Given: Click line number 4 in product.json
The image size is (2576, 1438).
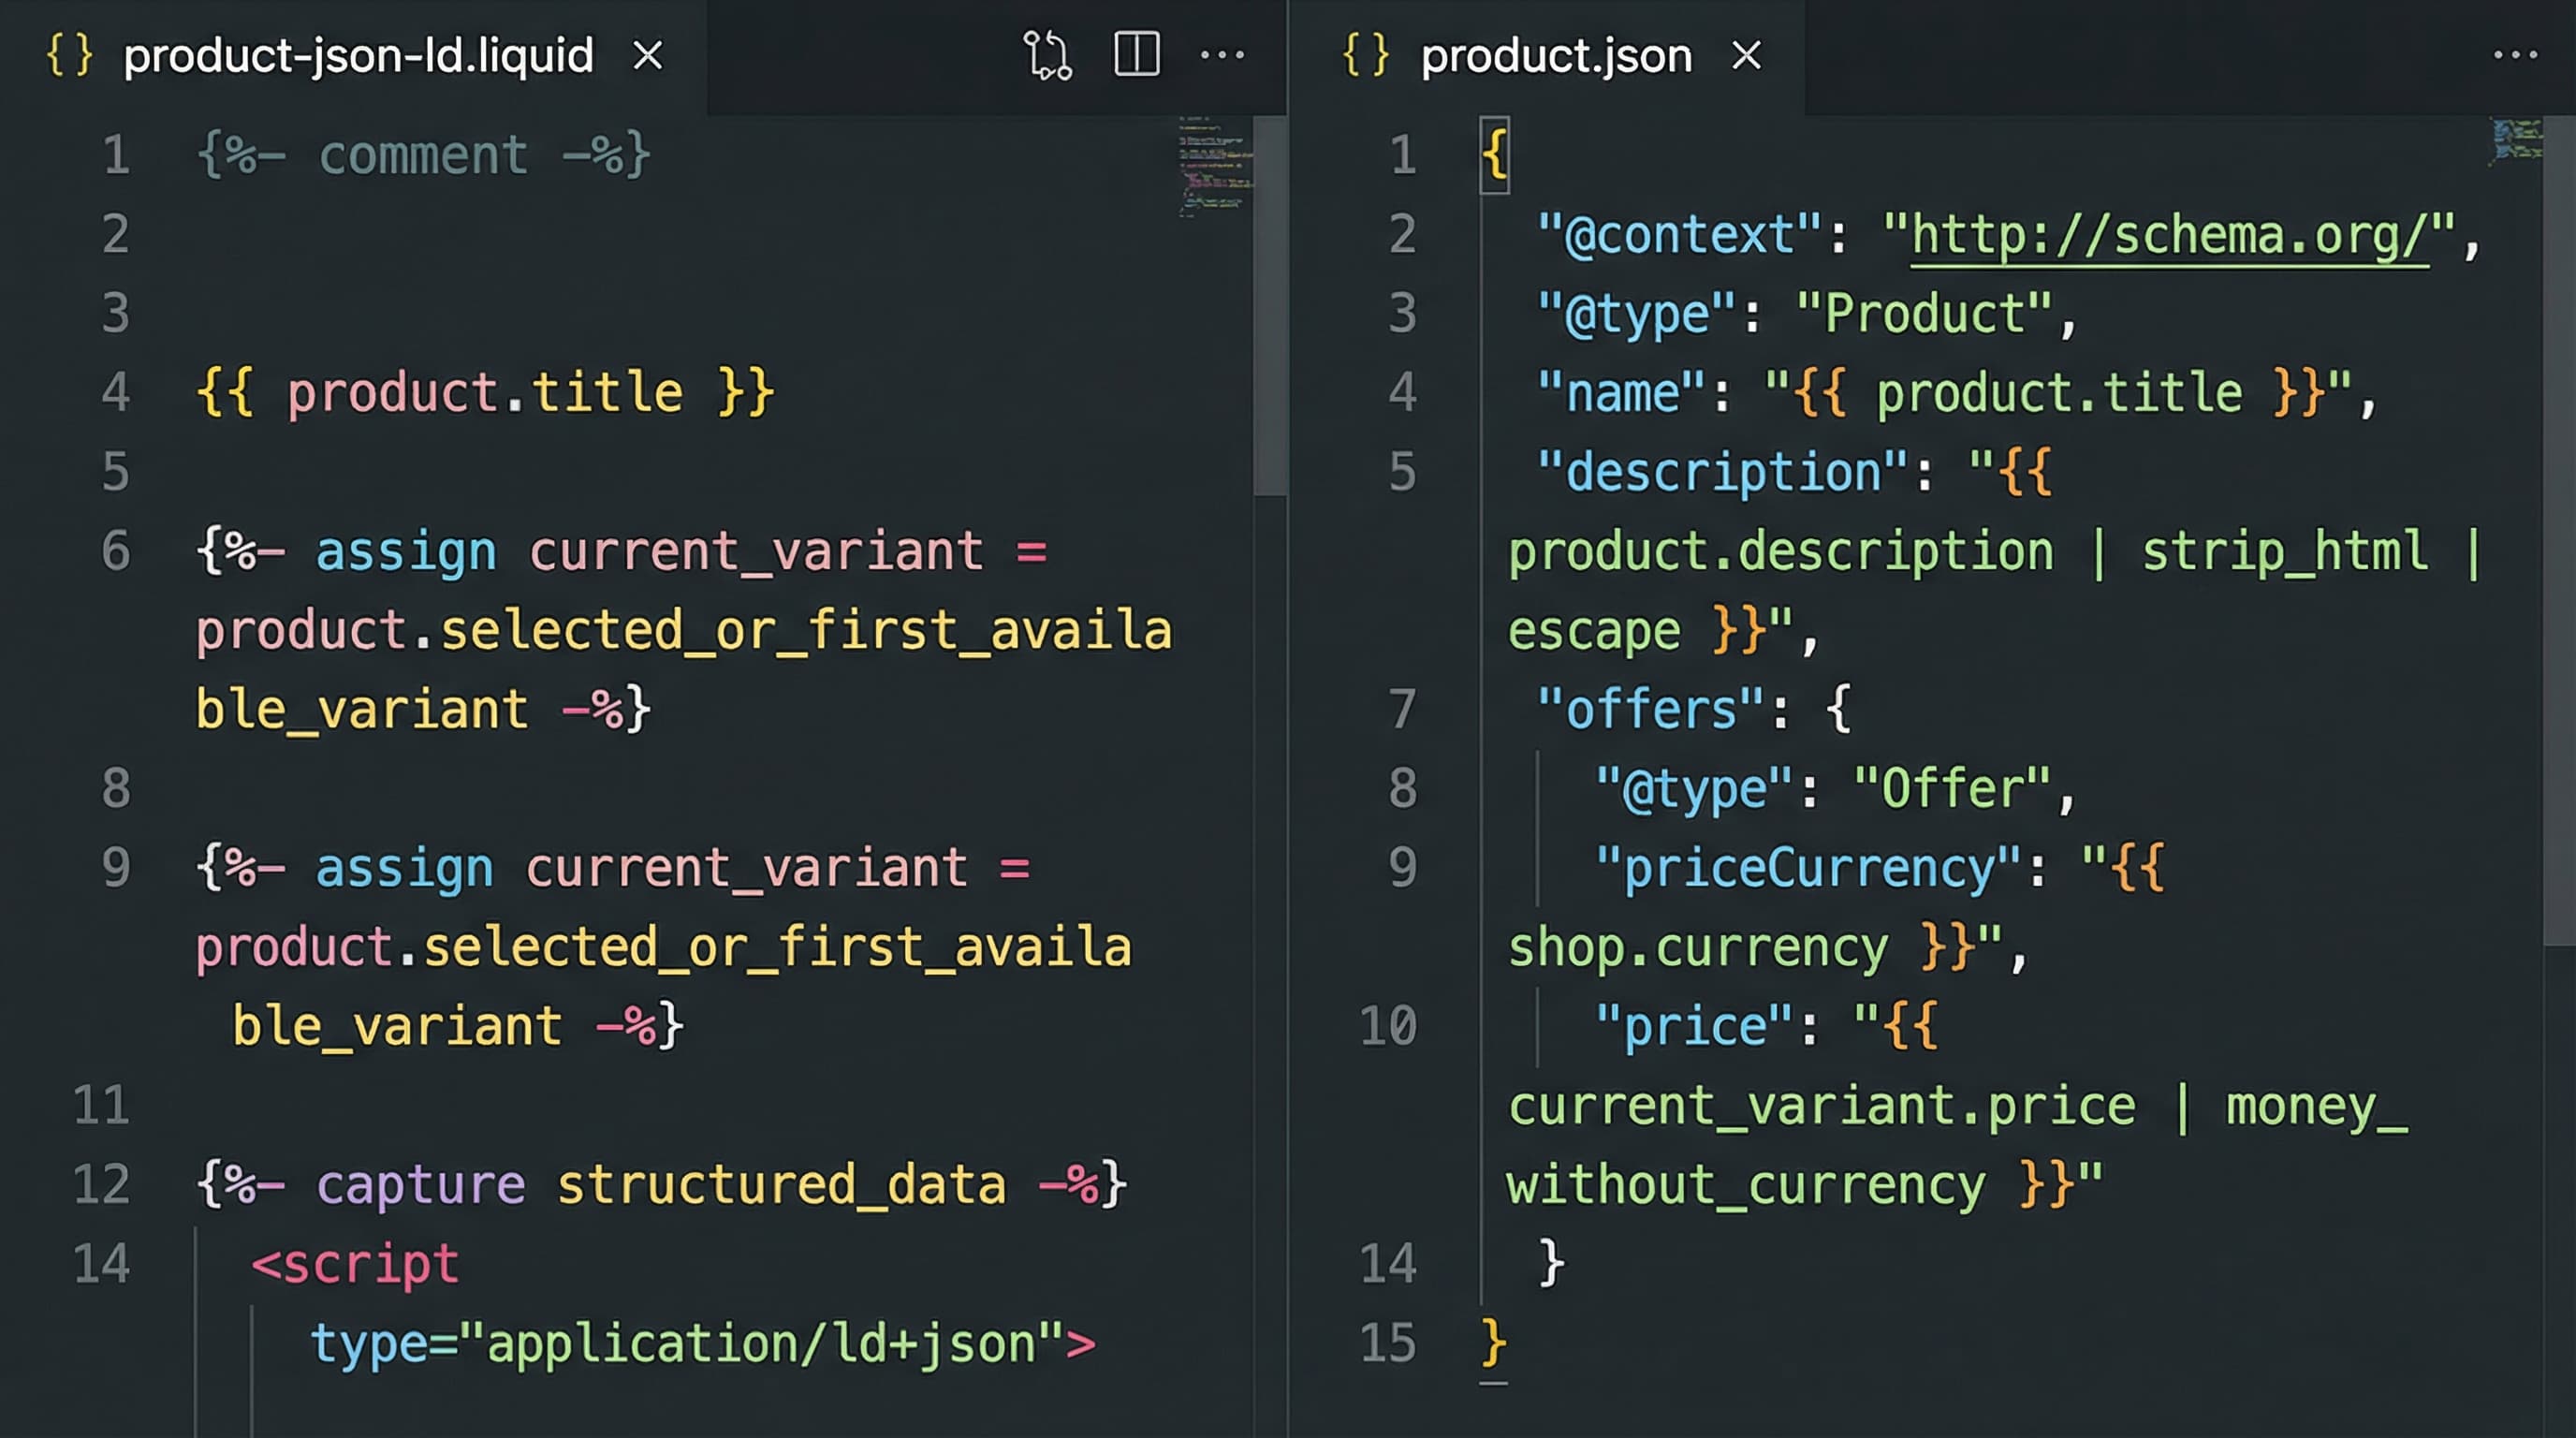Looking at the screenshot, I should click(x=1402, y=392).
